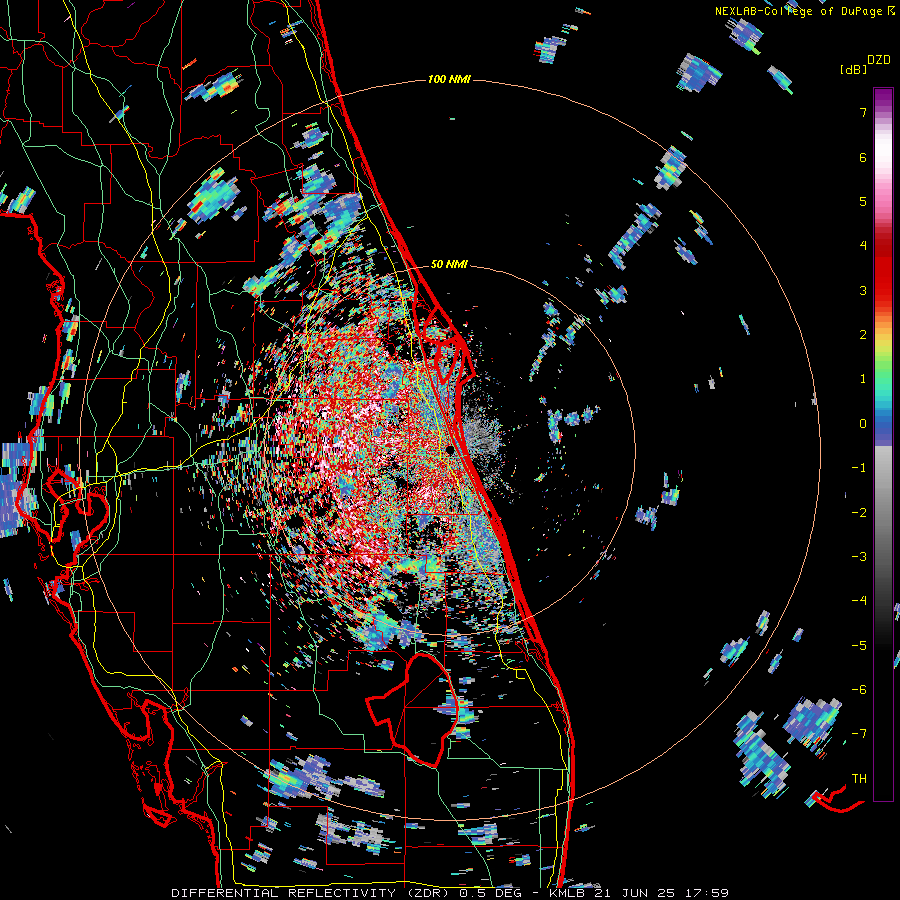Screen dimensions: 900x900
Task: Click the "0" value on the color scale
Action: (863, 424)
